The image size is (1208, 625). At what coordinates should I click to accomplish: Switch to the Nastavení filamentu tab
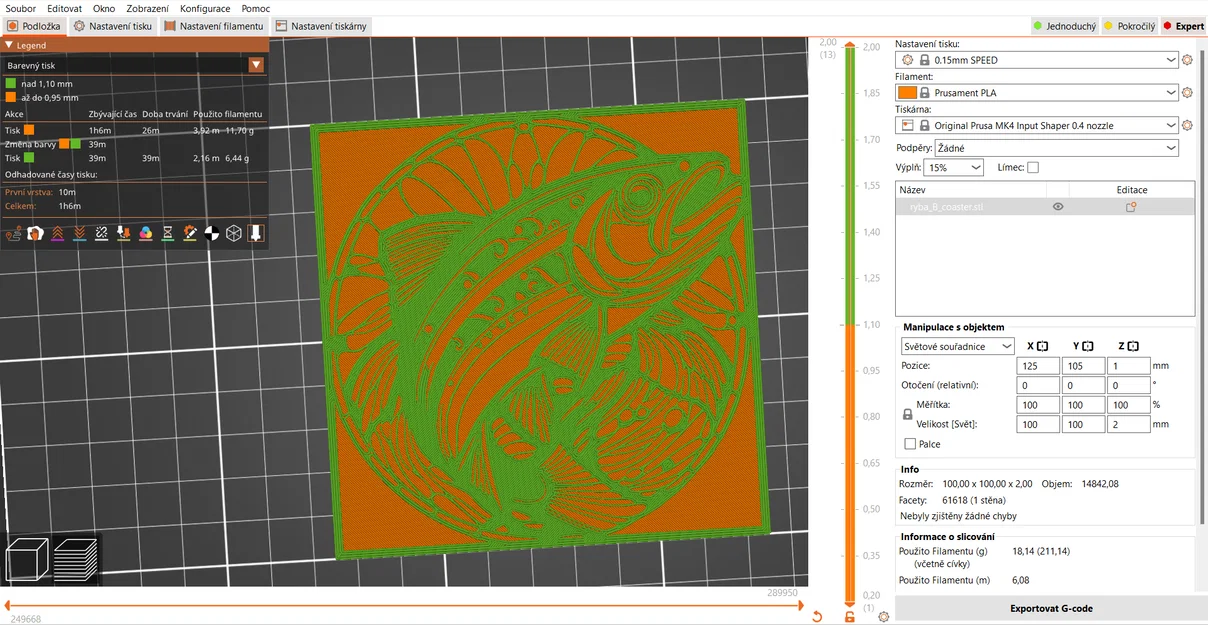213,26
